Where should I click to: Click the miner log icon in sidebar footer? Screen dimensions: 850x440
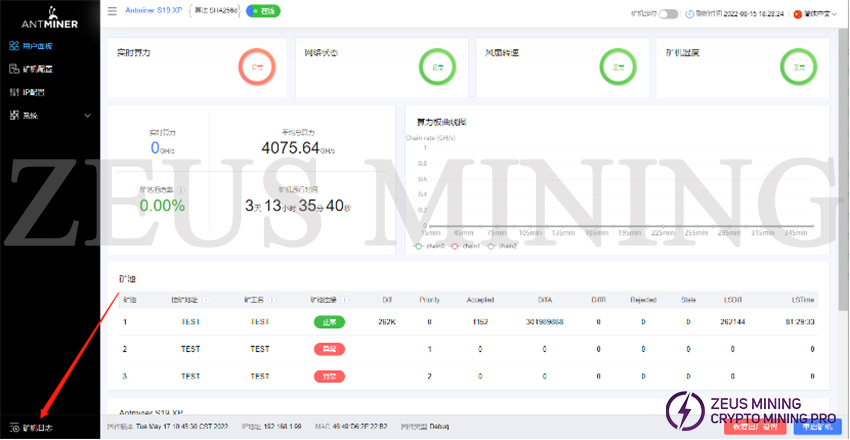coord(14,427)
